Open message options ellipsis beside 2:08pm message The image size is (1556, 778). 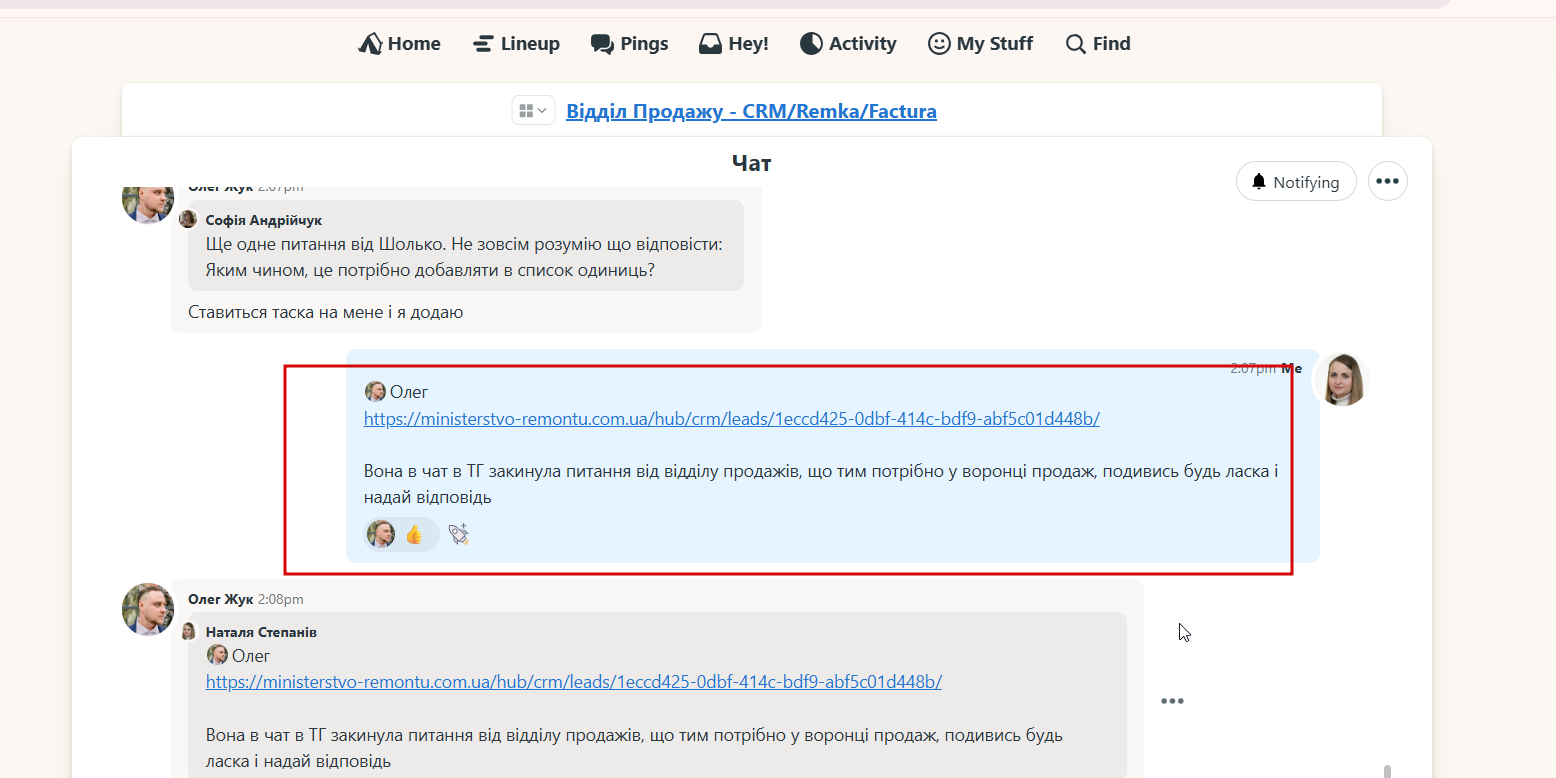coord(1172,701)
